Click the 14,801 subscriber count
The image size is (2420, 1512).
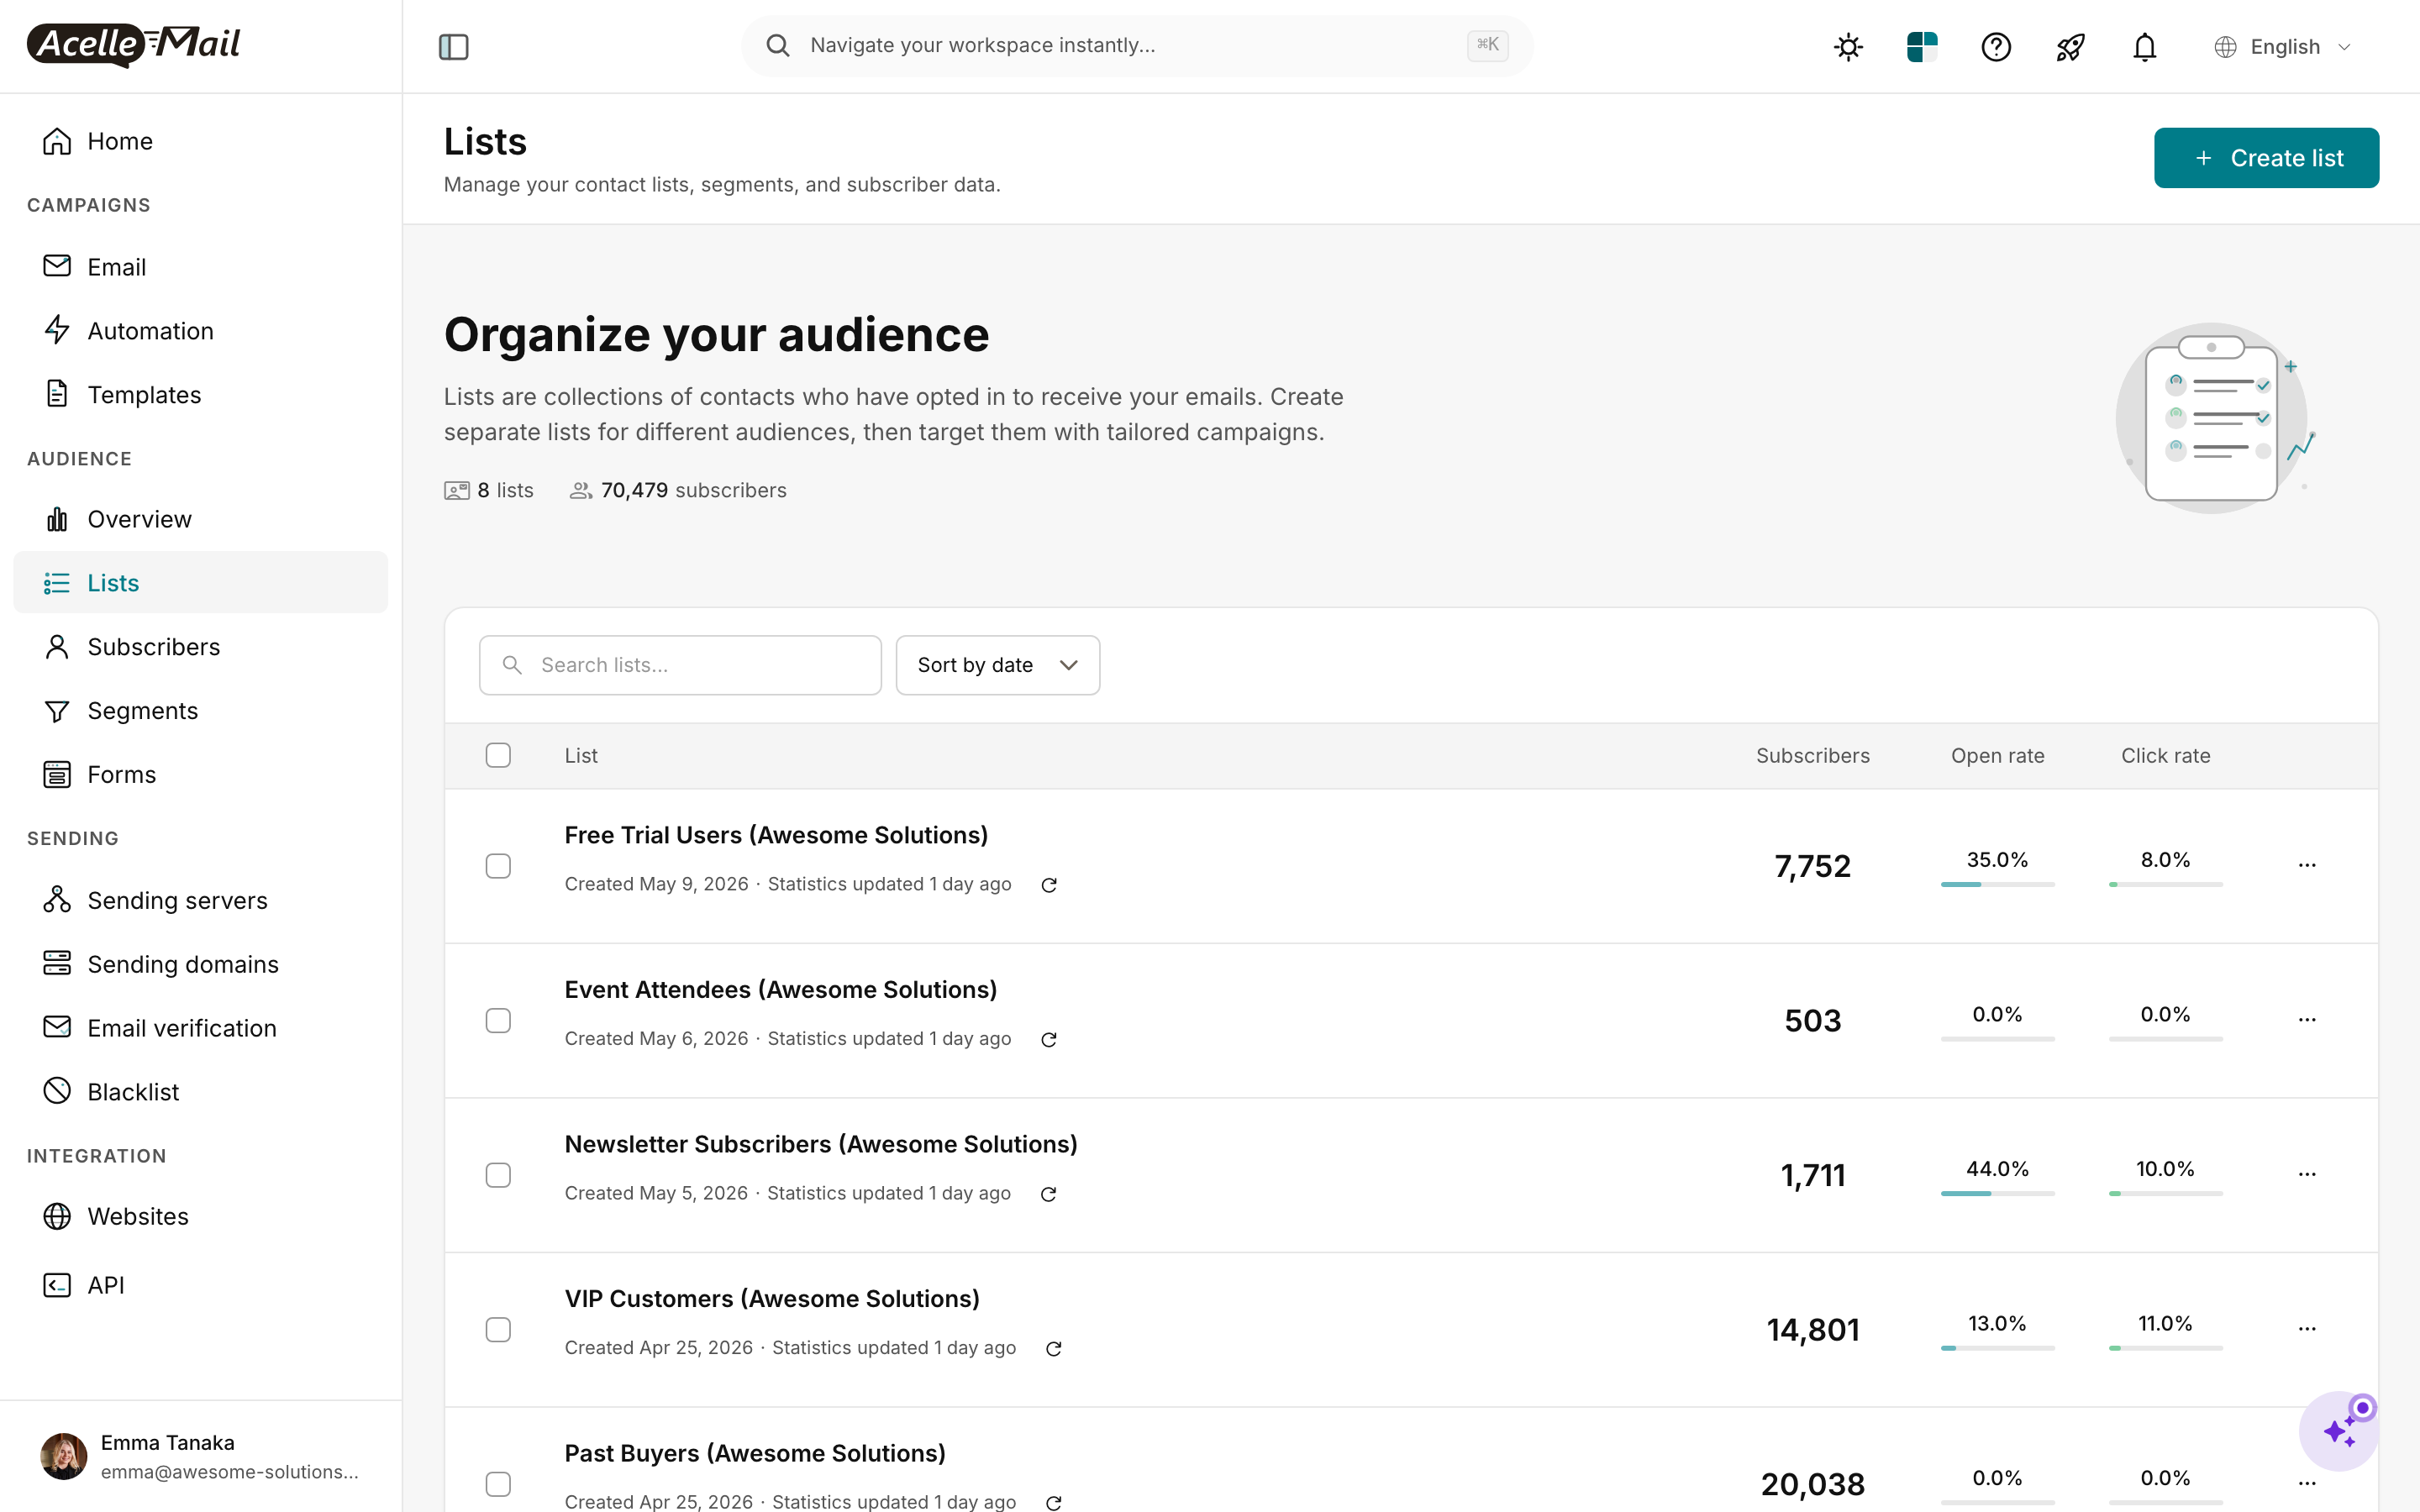click(1812, 1330)
